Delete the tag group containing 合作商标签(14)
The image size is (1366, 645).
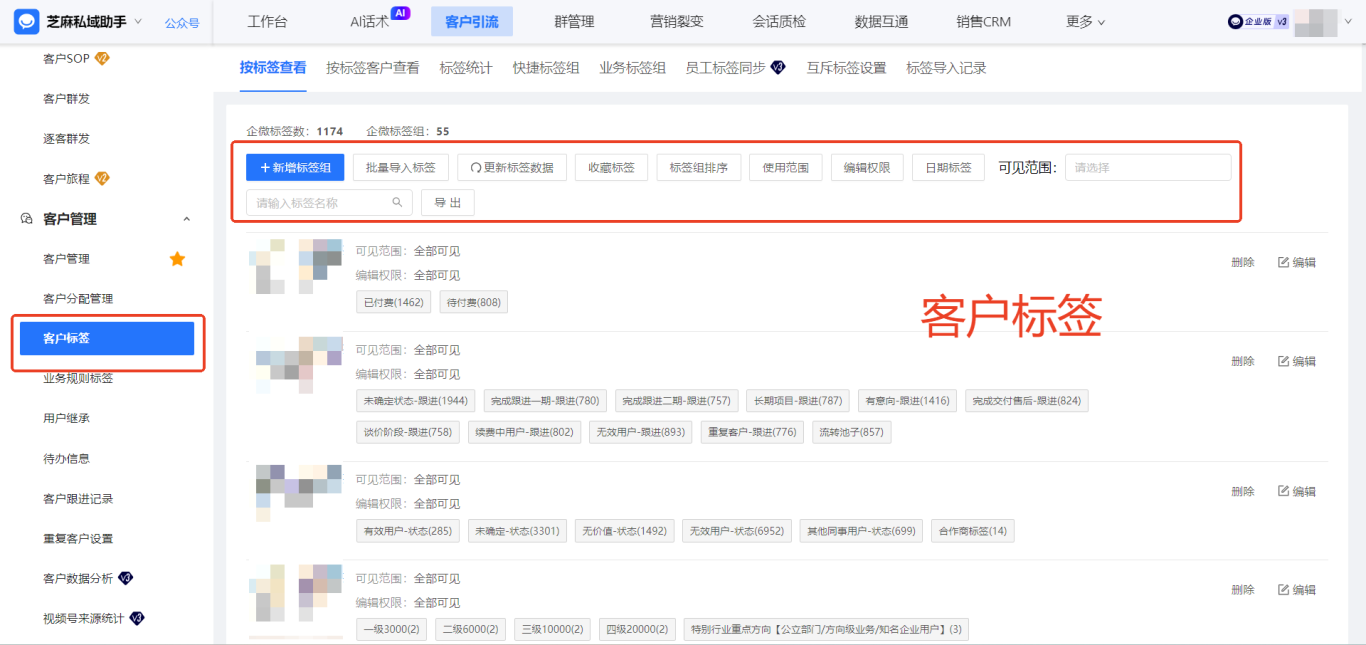point(1243,491)
